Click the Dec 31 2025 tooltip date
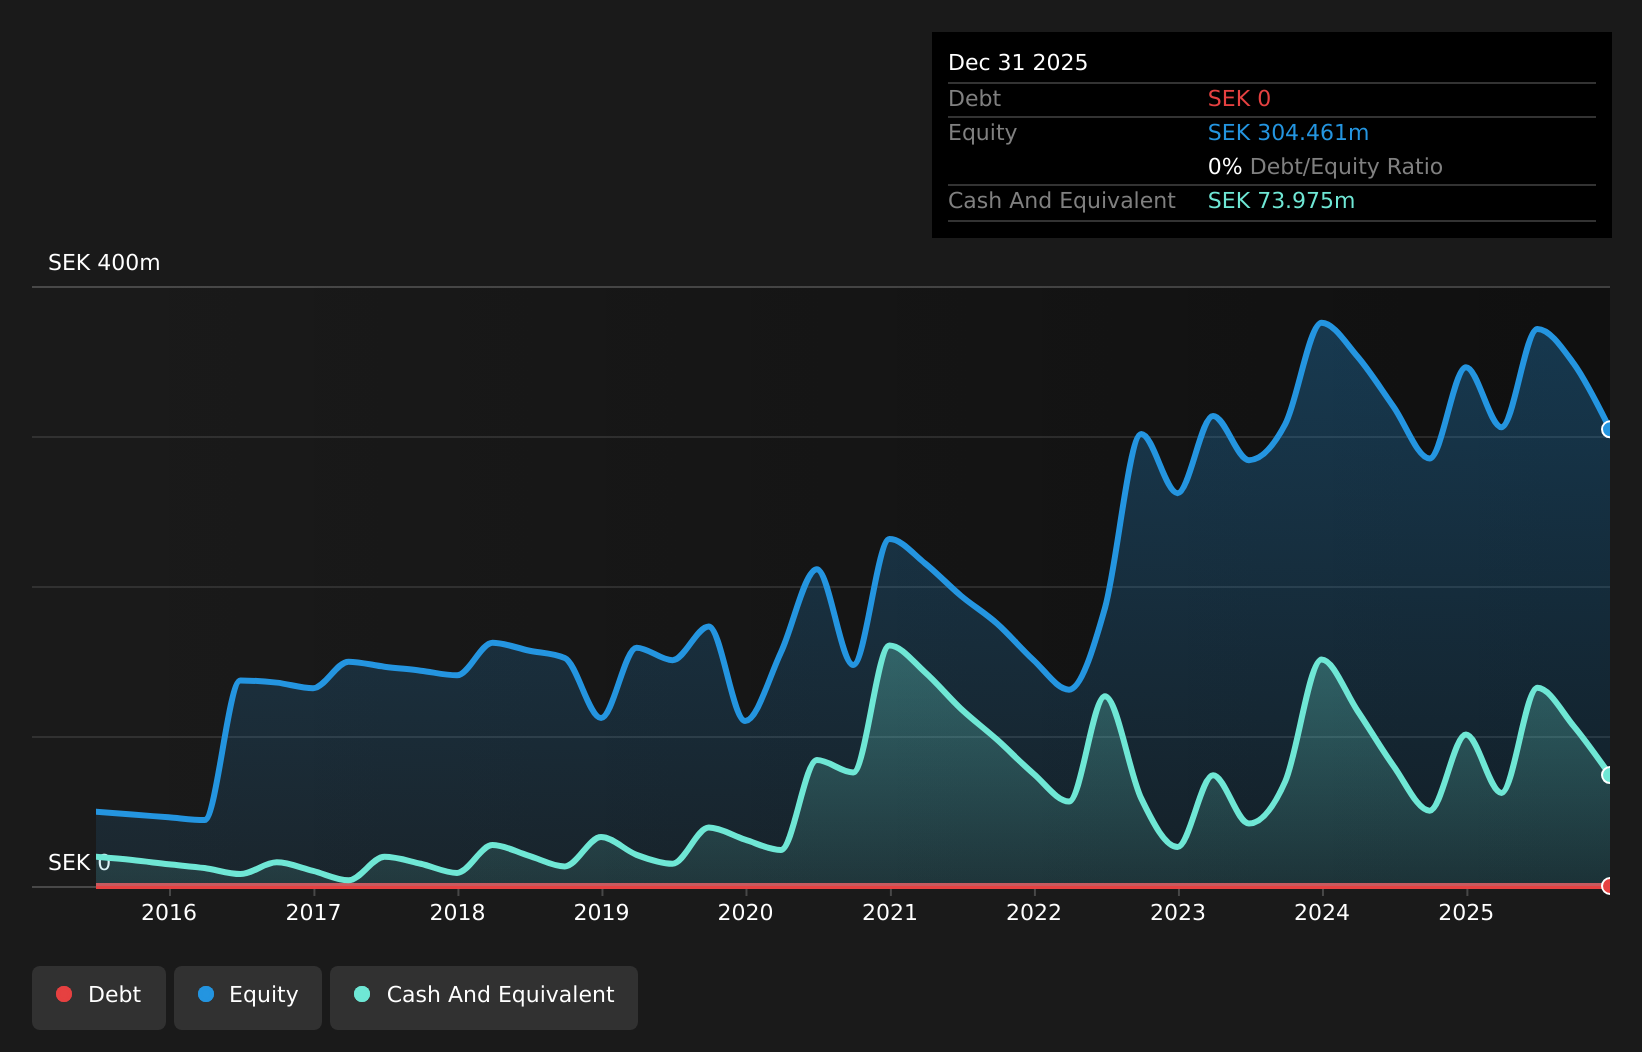Screen dimensions: 1642x1052 point(1018,63)
